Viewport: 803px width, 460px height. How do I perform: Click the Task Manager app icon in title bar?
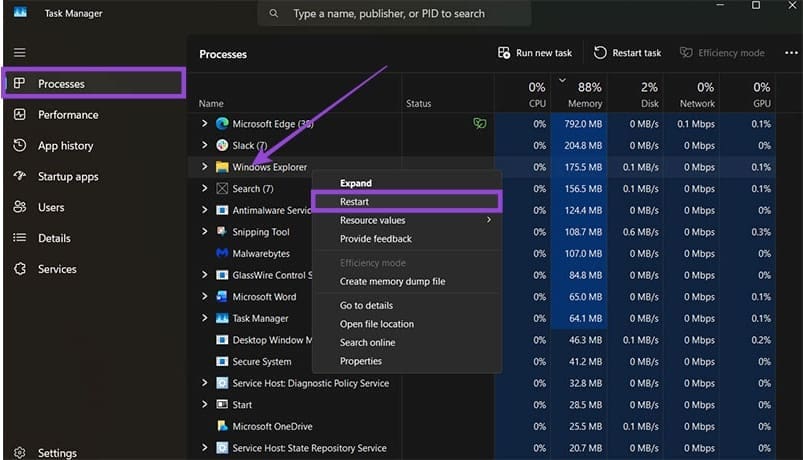pos(20,12)
